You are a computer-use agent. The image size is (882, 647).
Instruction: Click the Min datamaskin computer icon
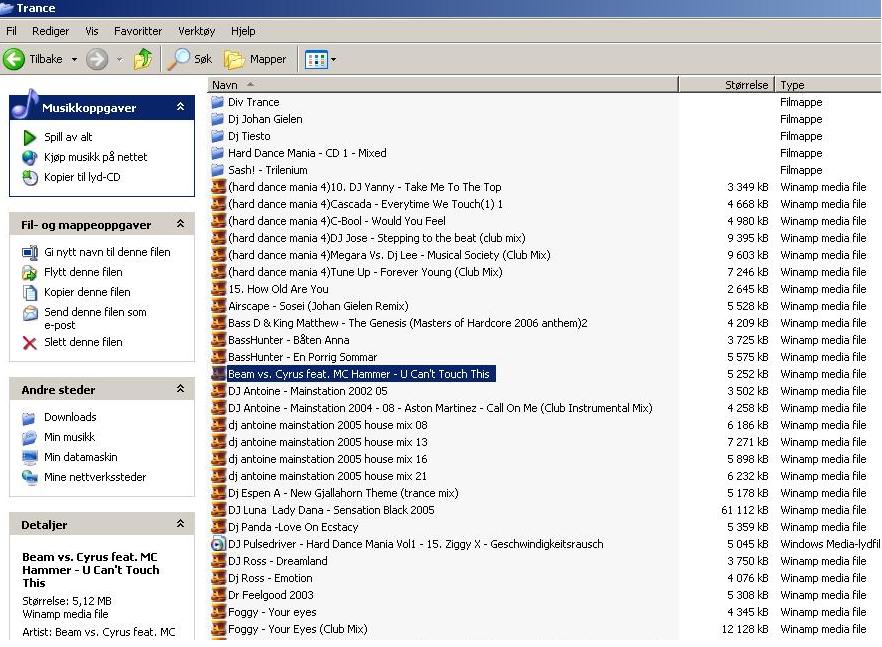click(29, 457)
